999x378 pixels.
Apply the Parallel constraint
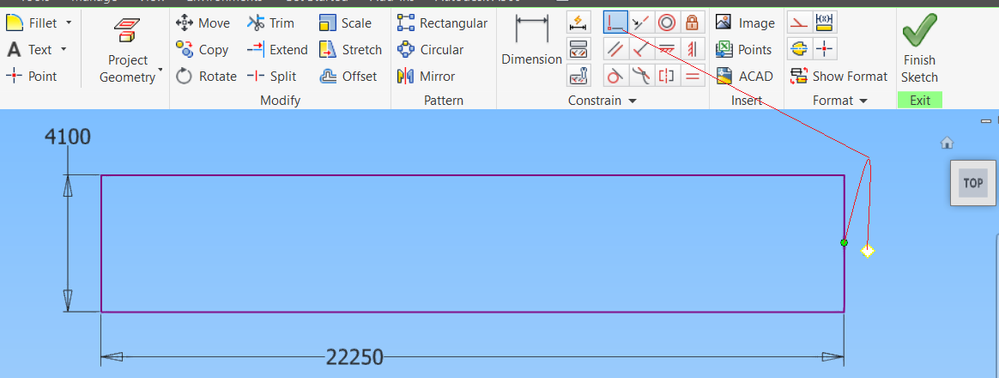(x=615, y=49)
